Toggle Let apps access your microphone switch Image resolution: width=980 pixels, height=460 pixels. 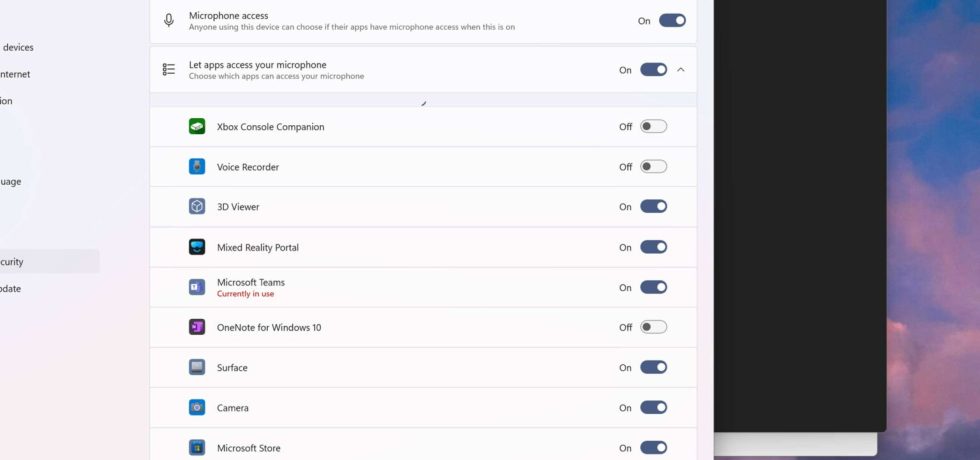click(654, 69)
